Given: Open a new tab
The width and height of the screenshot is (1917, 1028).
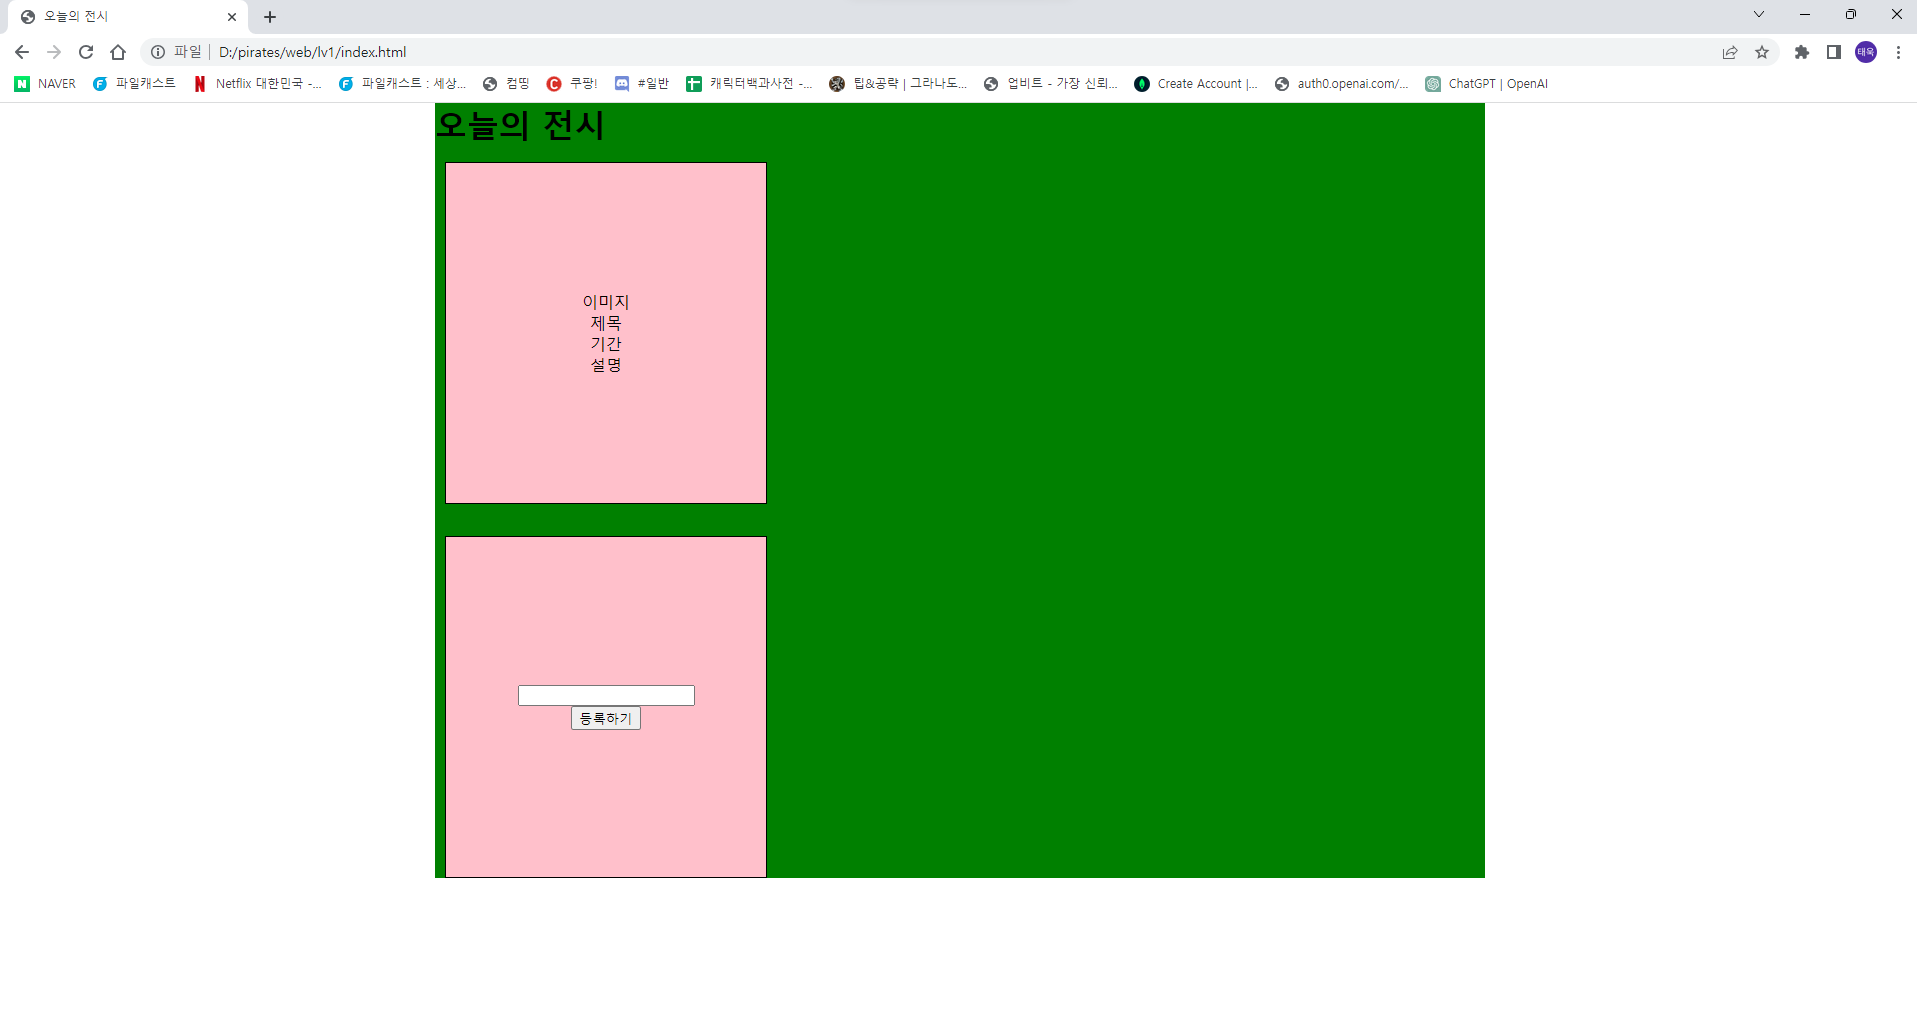Looking at the screenshot, I should point(270,17).
